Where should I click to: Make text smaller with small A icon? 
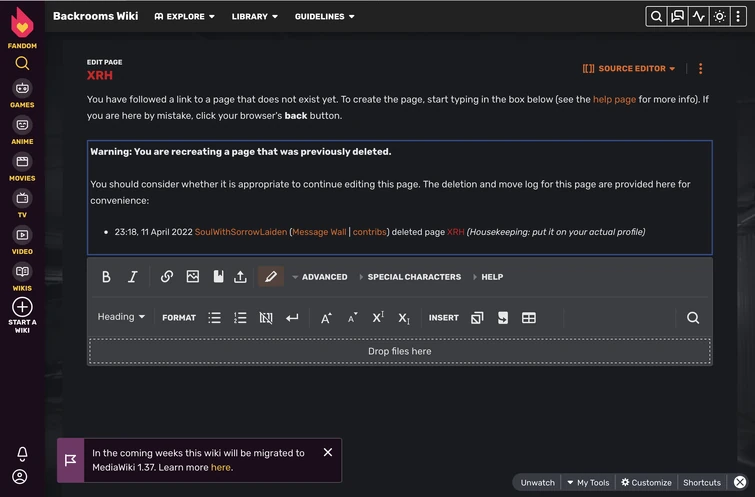click(352, 318)
